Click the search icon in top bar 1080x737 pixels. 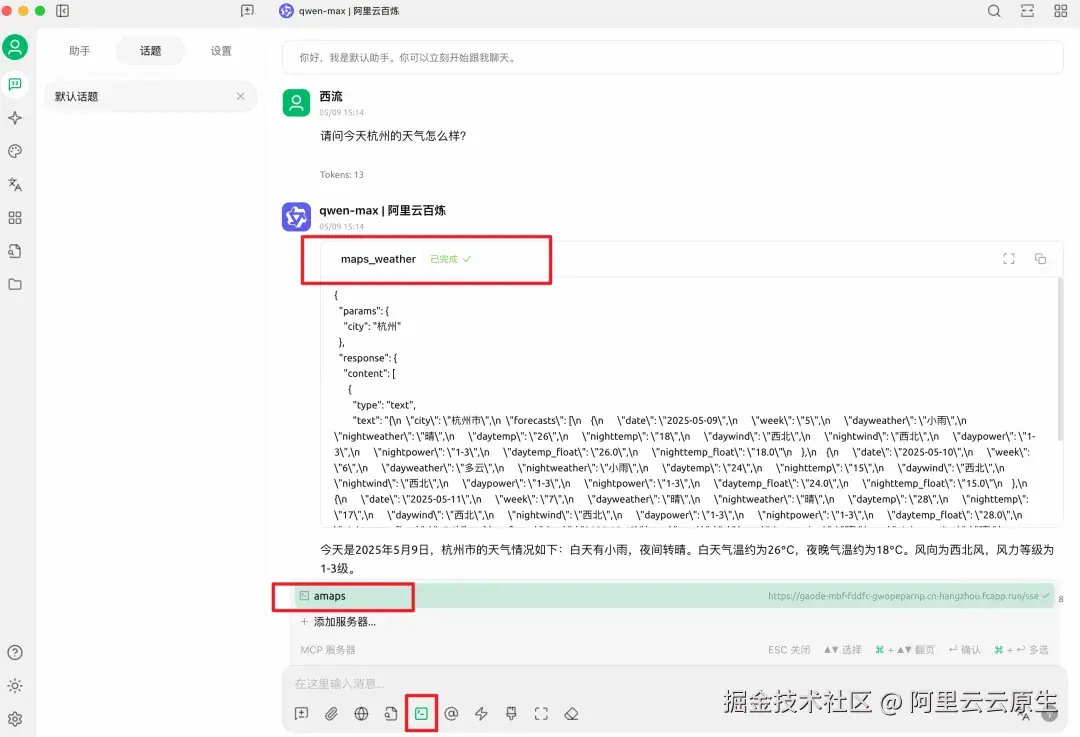coord(994,11)
